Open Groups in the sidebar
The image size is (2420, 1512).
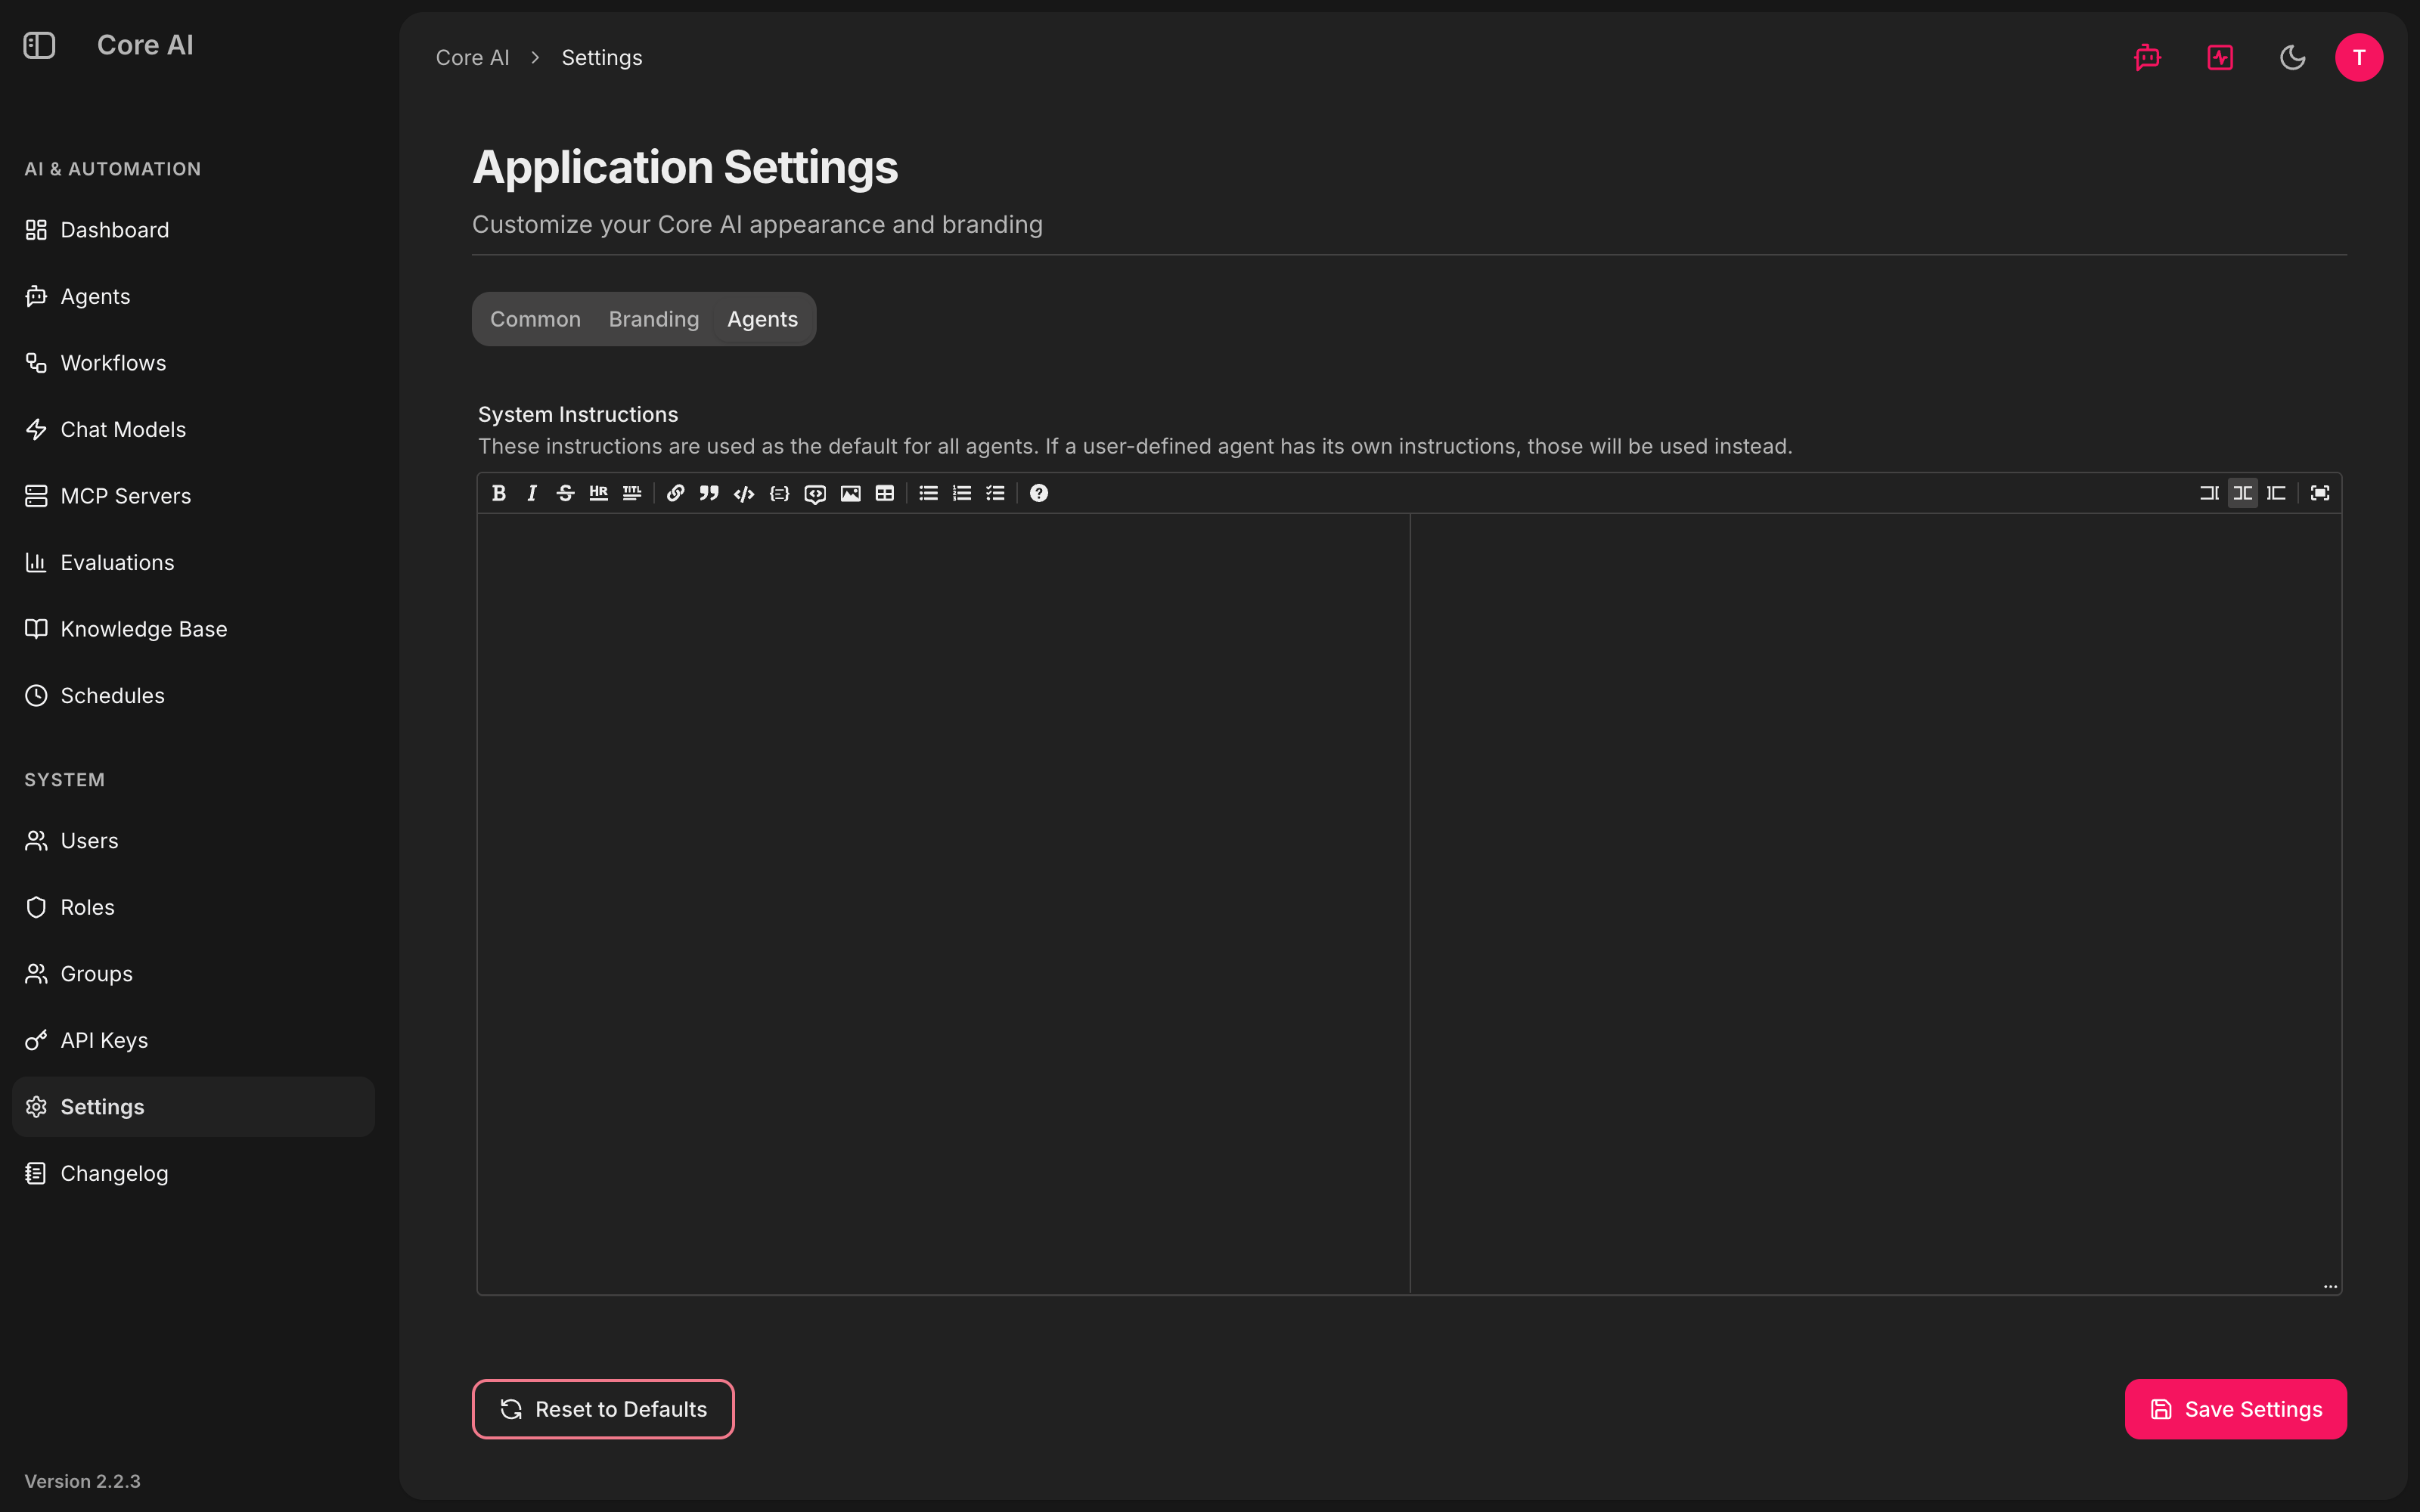(x=193, y=974)
